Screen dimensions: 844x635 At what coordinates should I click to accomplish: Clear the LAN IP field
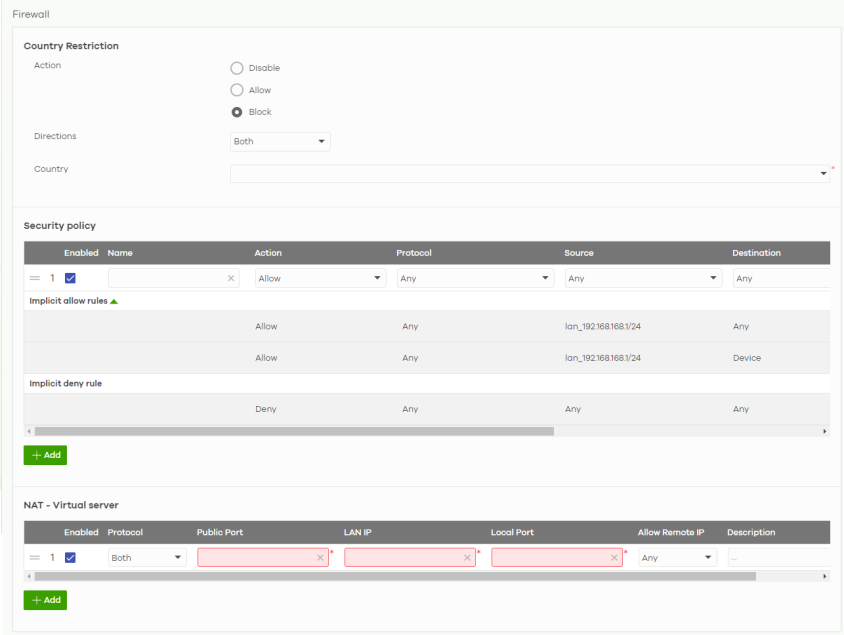(467, 558)
